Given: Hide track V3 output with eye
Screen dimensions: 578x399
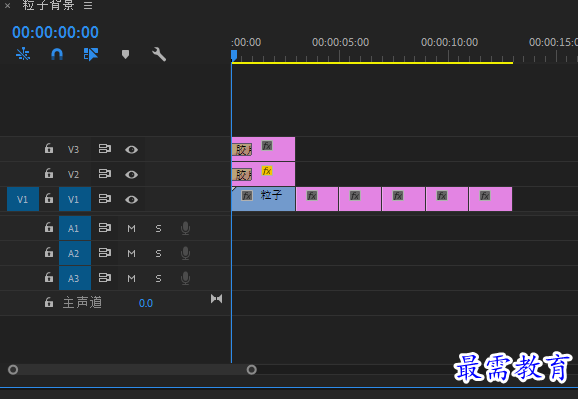Looking at the screenshot, I should [x=132, y=150].
